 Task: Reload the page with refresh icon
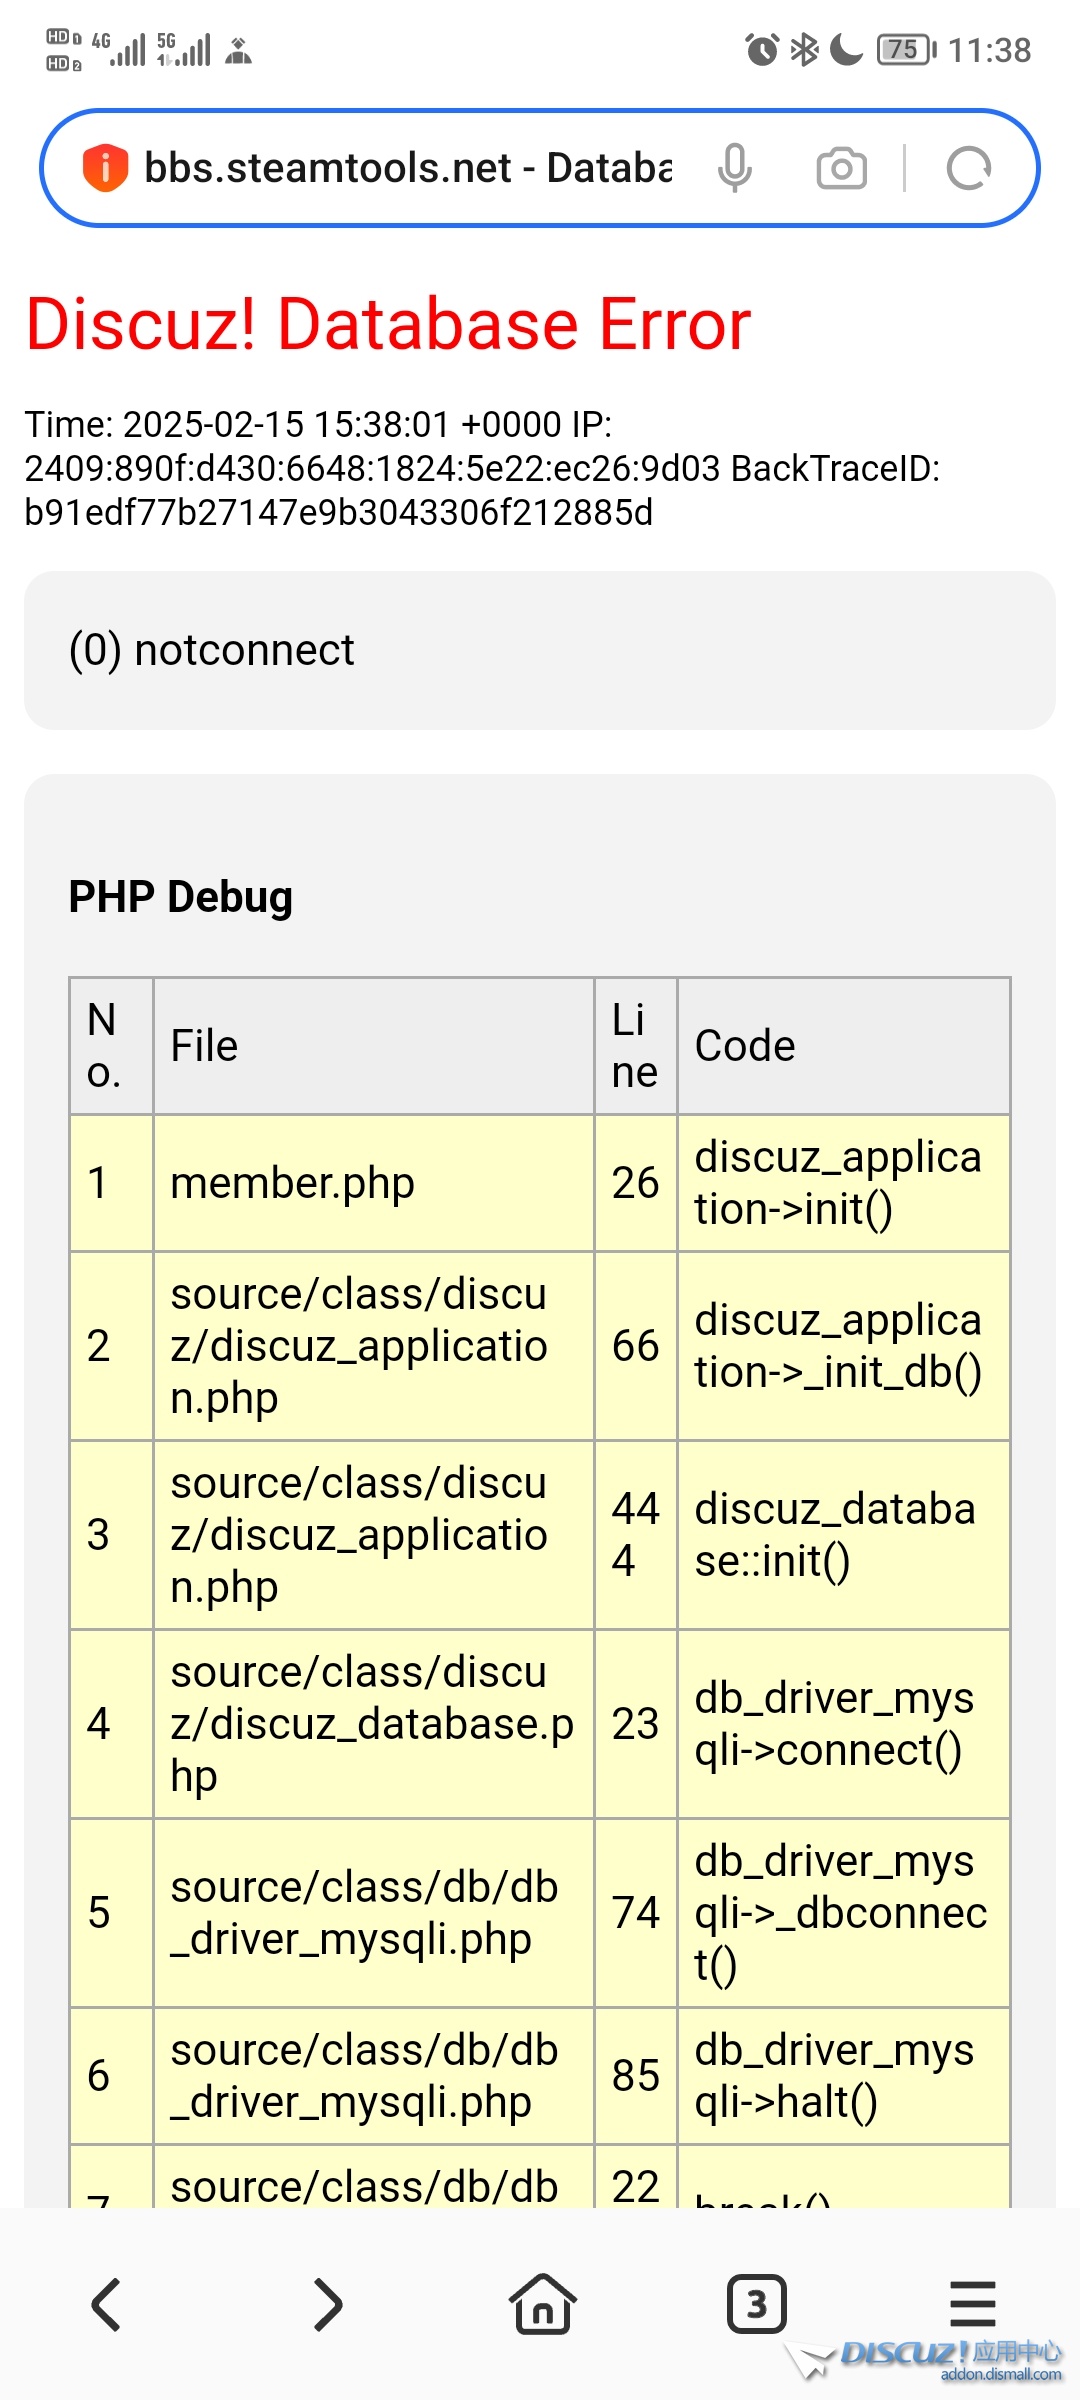[968, 168]
